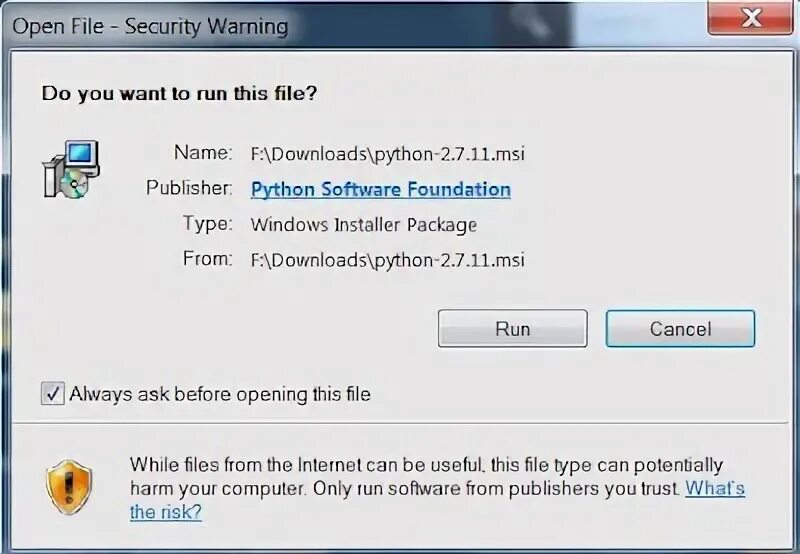Click the 'Always ask before opening' label text

(x=220, y=394)
